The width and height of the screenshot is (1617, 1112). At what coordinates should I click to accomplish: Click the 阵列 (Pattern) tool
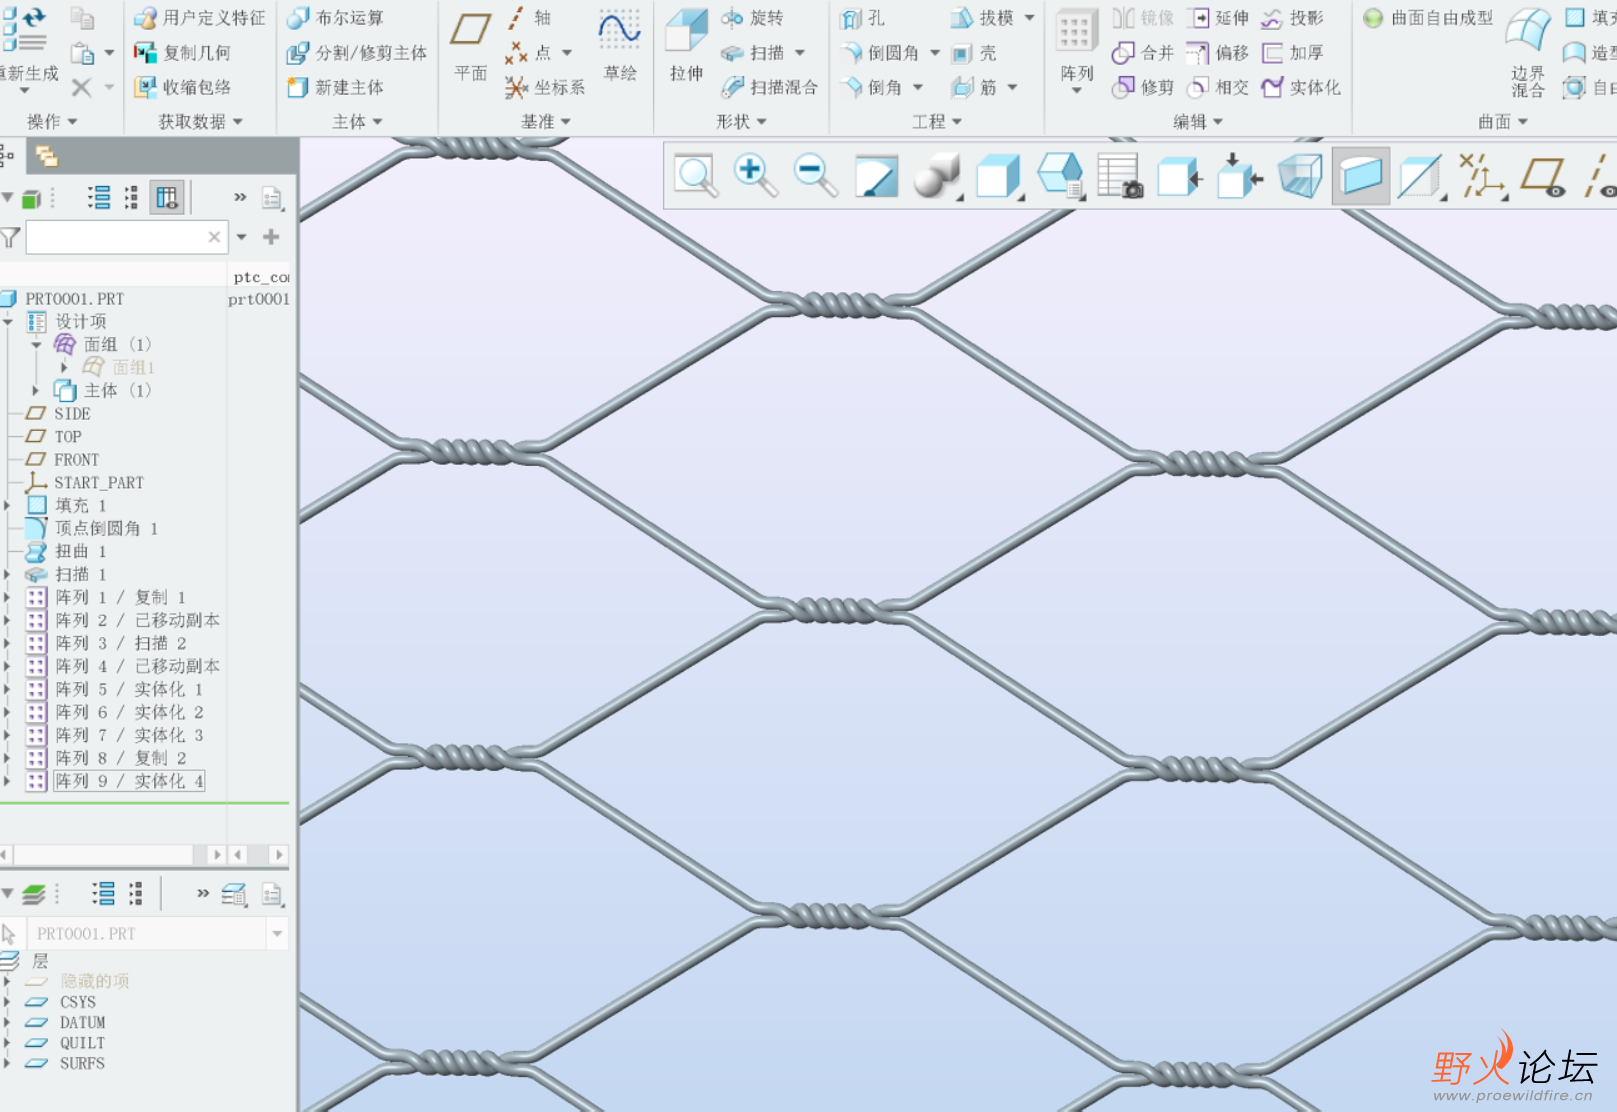[1076, 50]
